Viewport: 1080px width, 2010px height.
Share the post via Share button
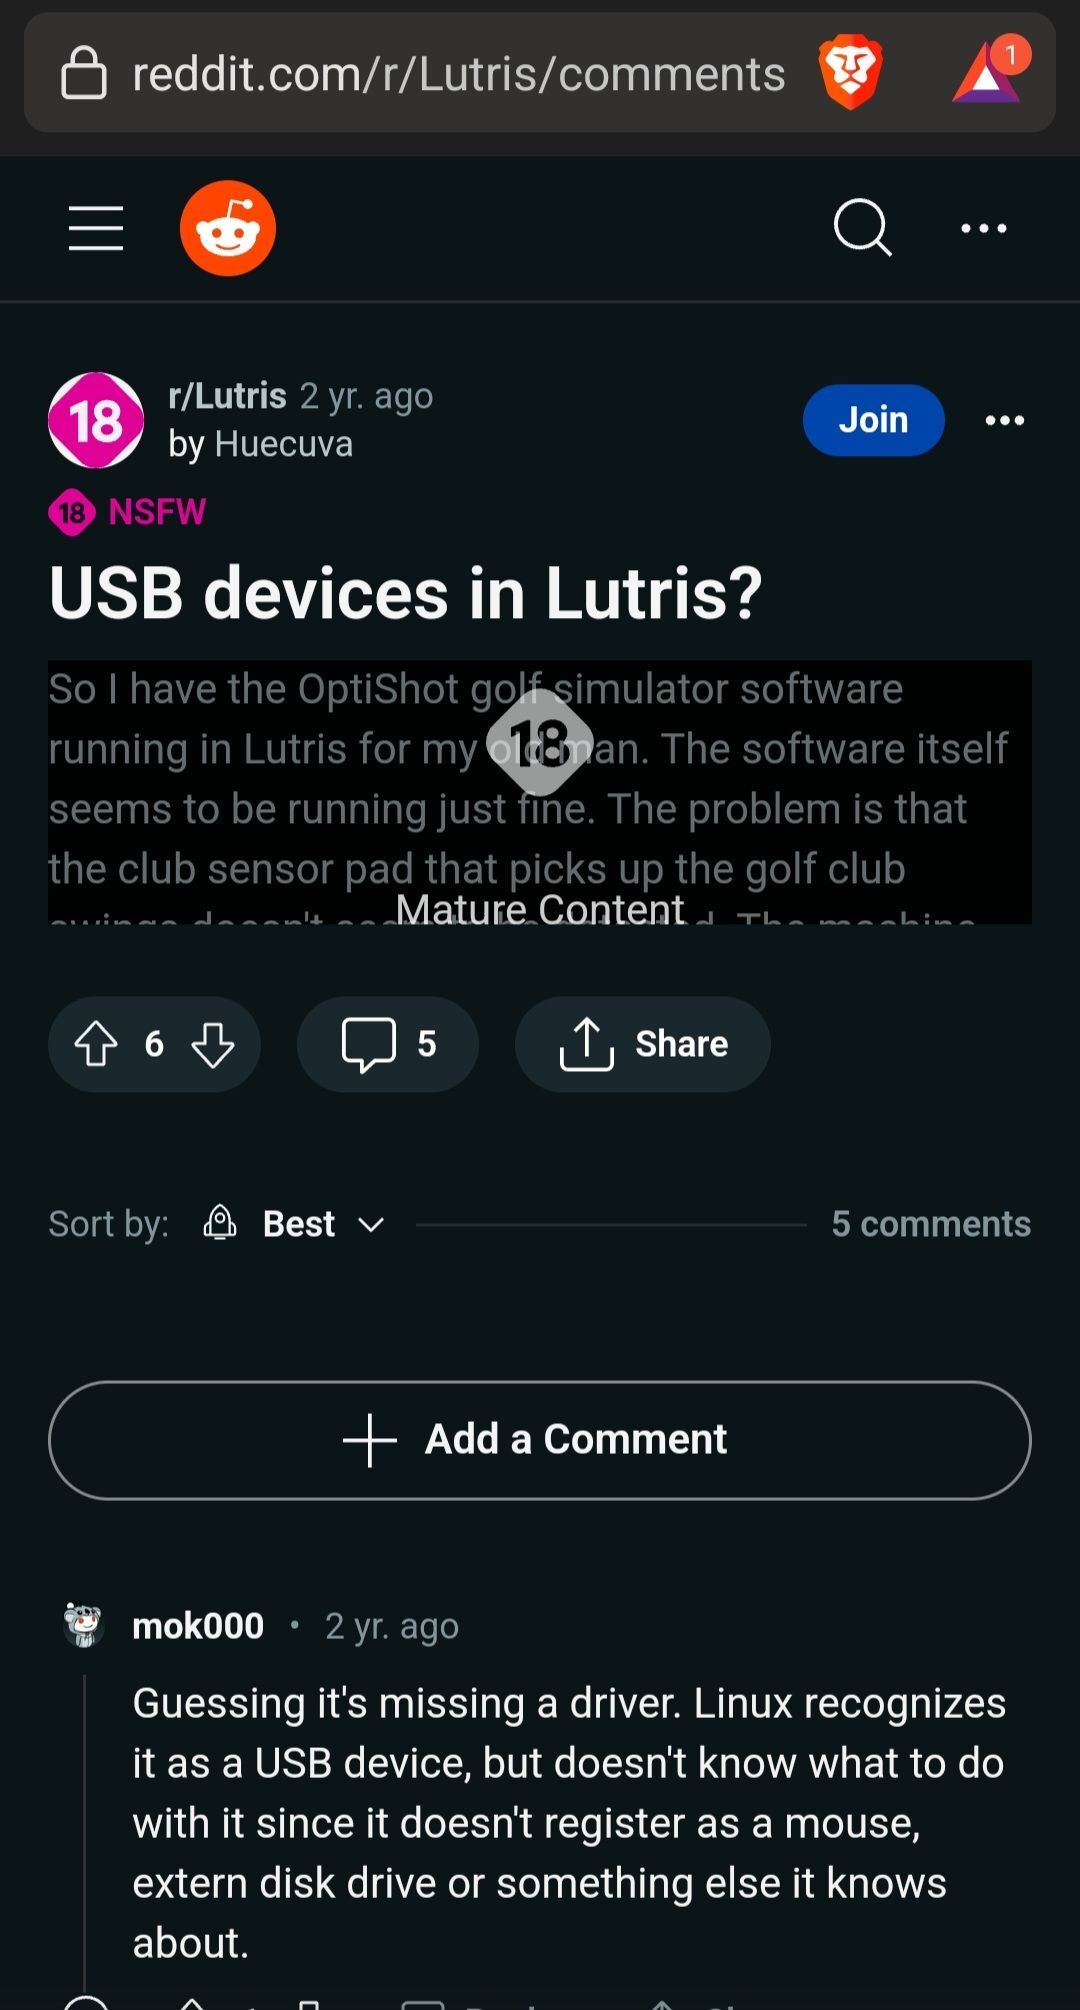click(x=643, y=1044)
